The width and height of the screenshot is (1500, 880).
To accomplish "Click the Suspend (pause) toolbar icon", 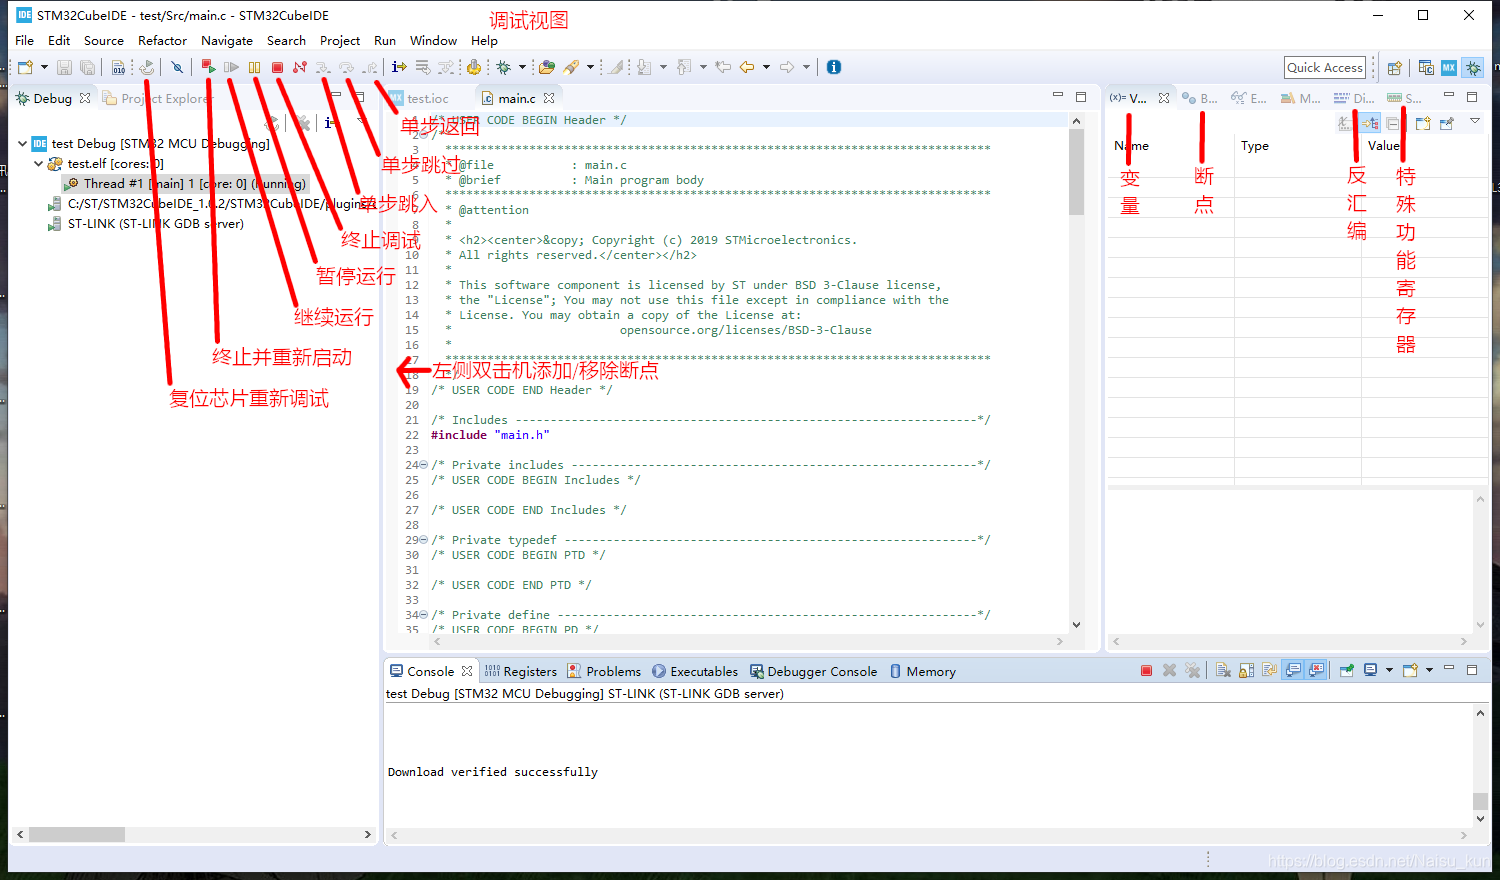I will (254, 67).
